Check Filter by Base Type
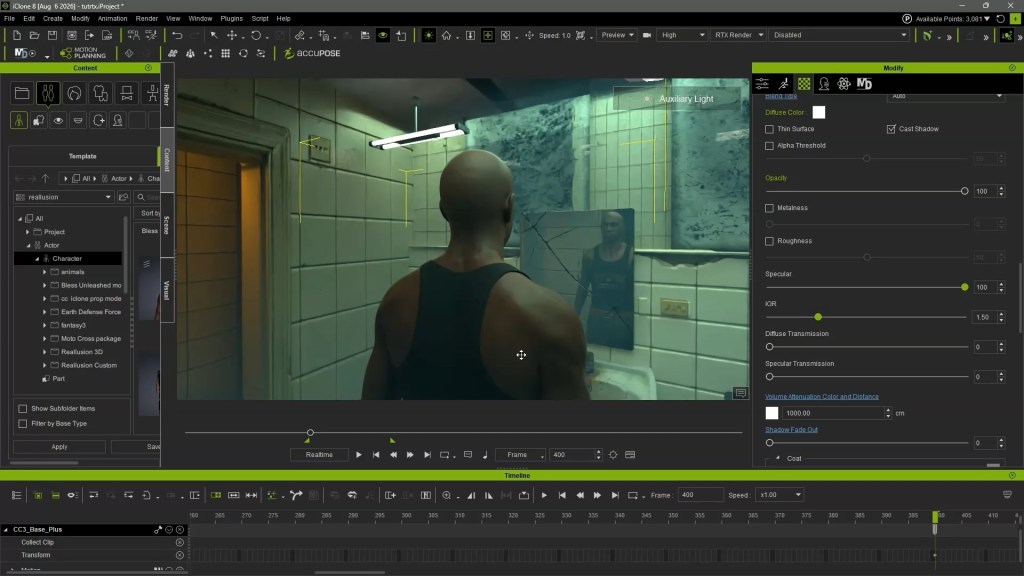 [23, 424]
